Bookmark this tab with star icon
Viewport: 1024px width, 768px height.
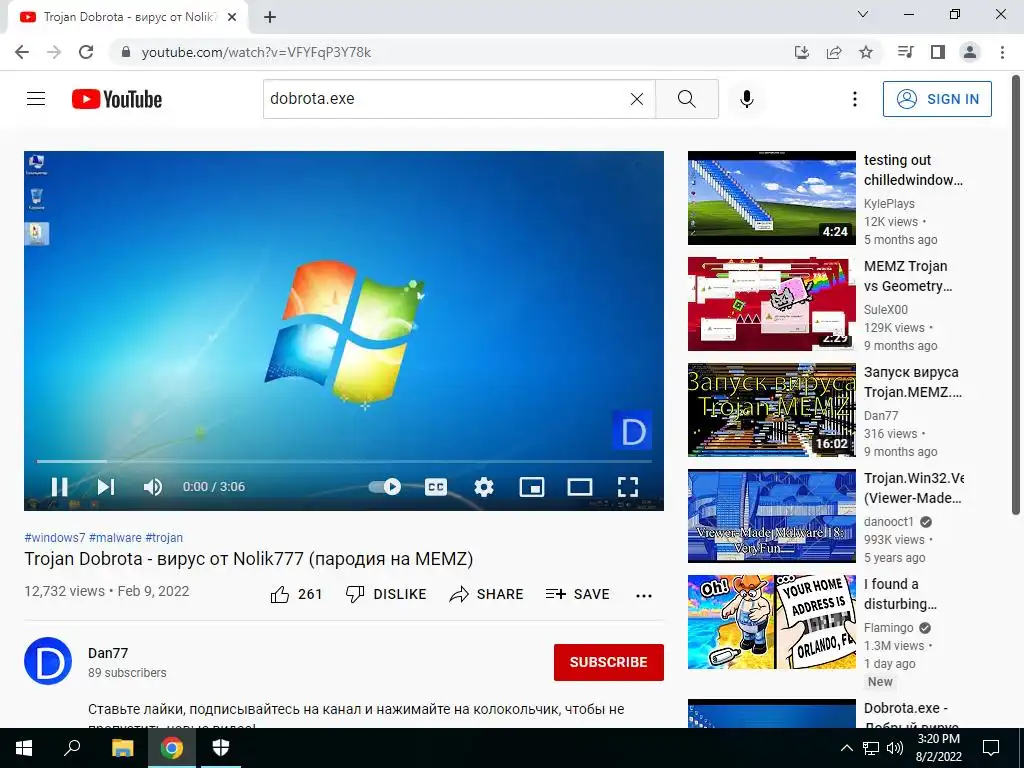866,52
